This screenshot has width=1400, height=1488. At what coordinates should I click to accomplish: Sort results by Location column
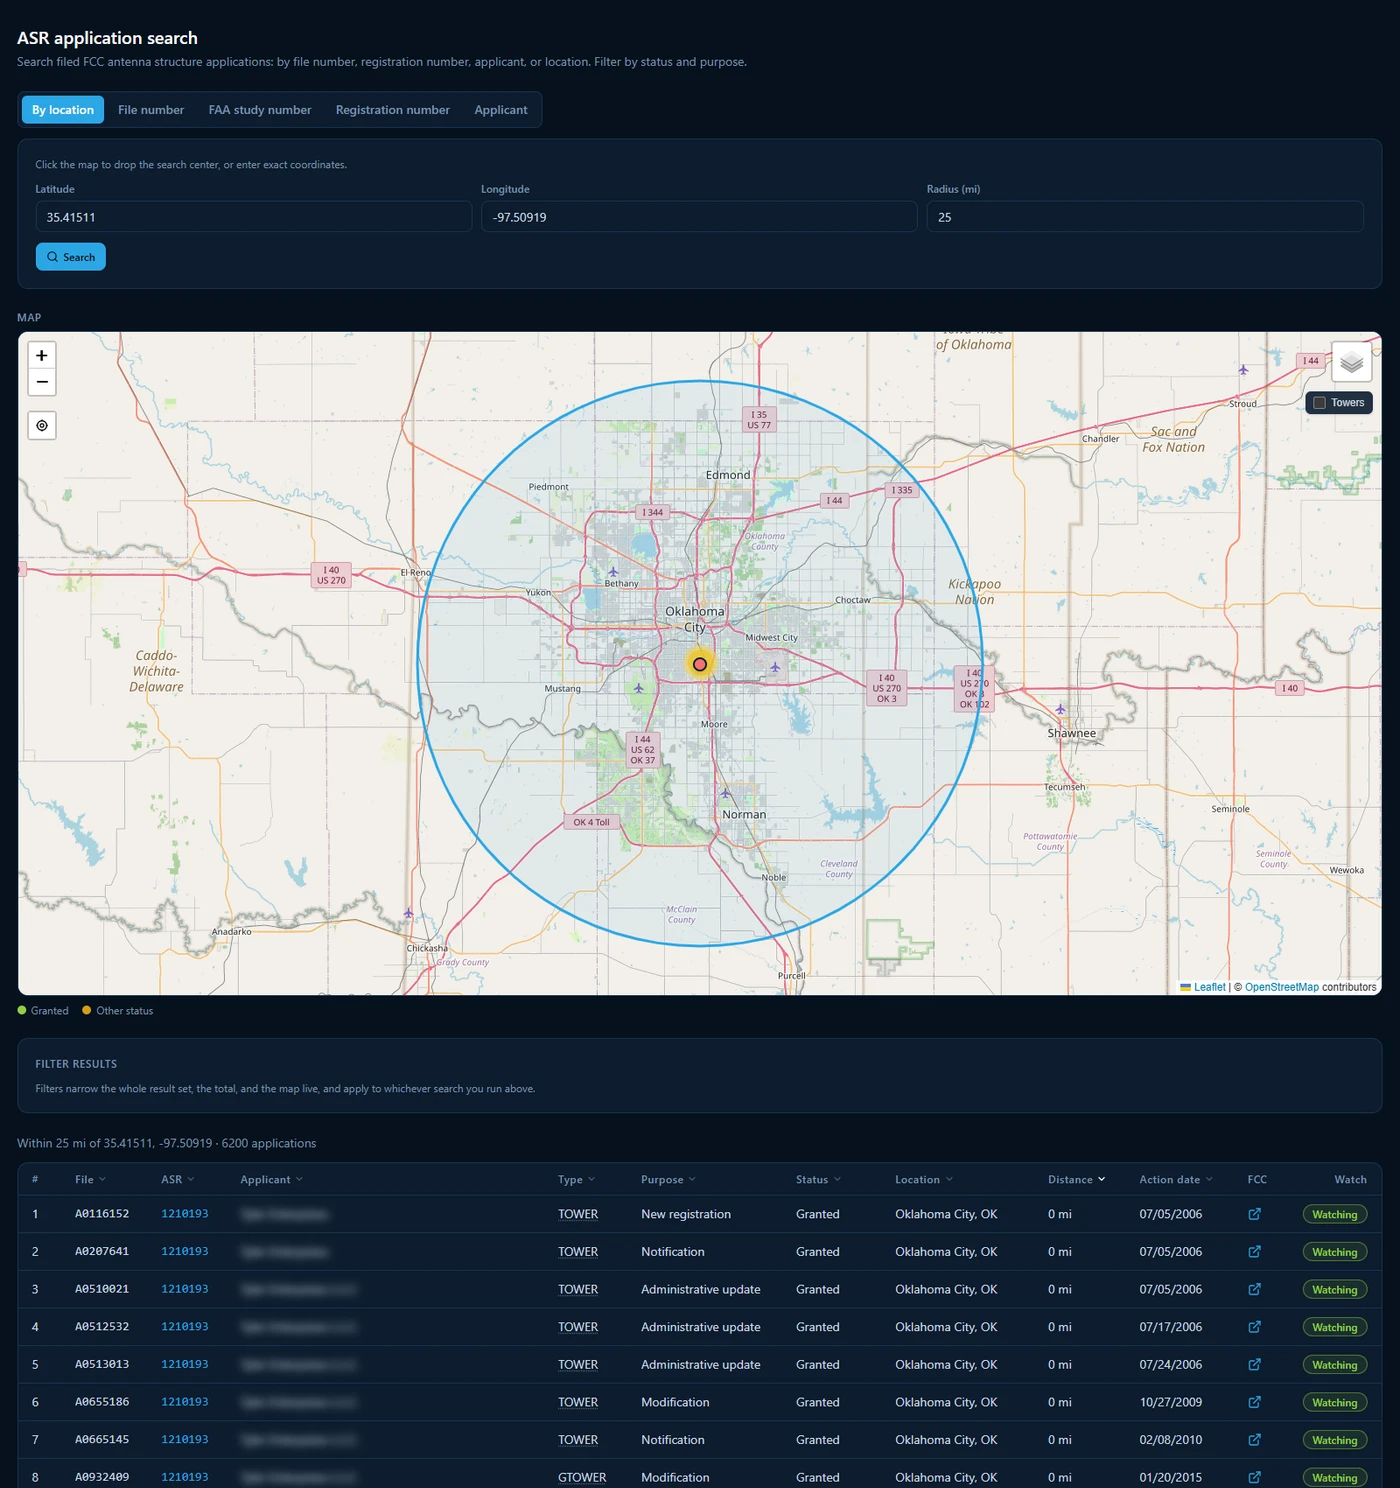tap(924, 1180)
